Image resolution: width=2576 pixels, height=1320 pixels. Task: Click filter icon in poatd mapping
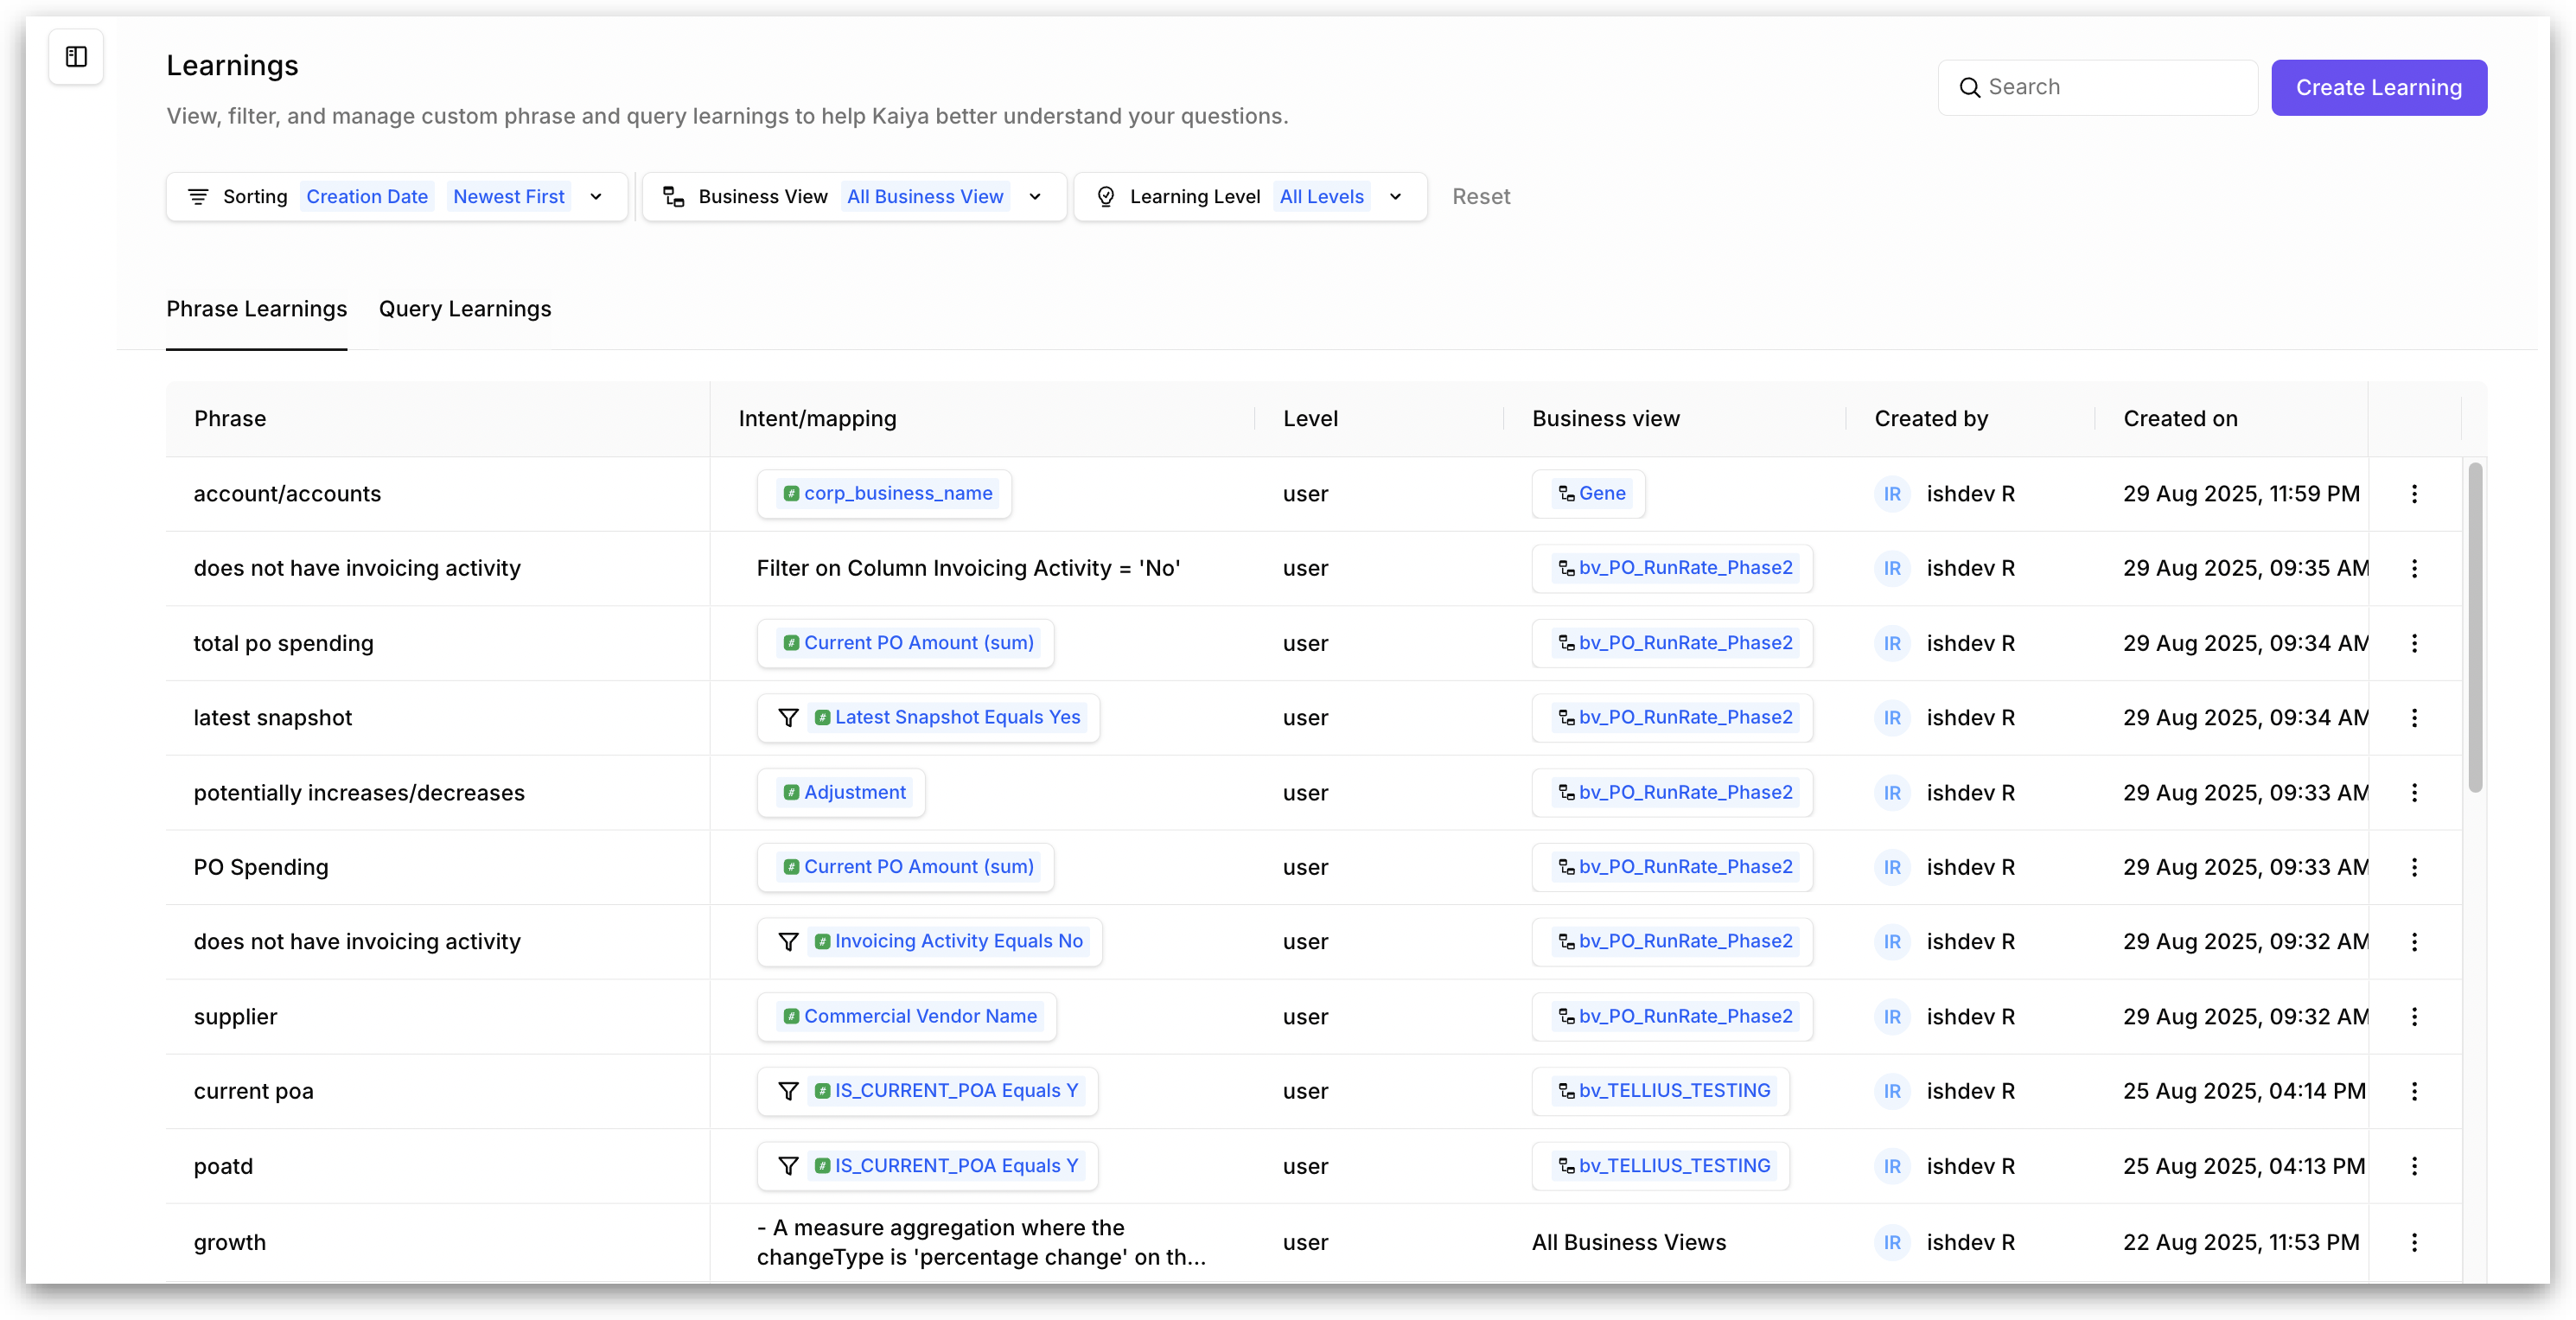point(788,1166)
